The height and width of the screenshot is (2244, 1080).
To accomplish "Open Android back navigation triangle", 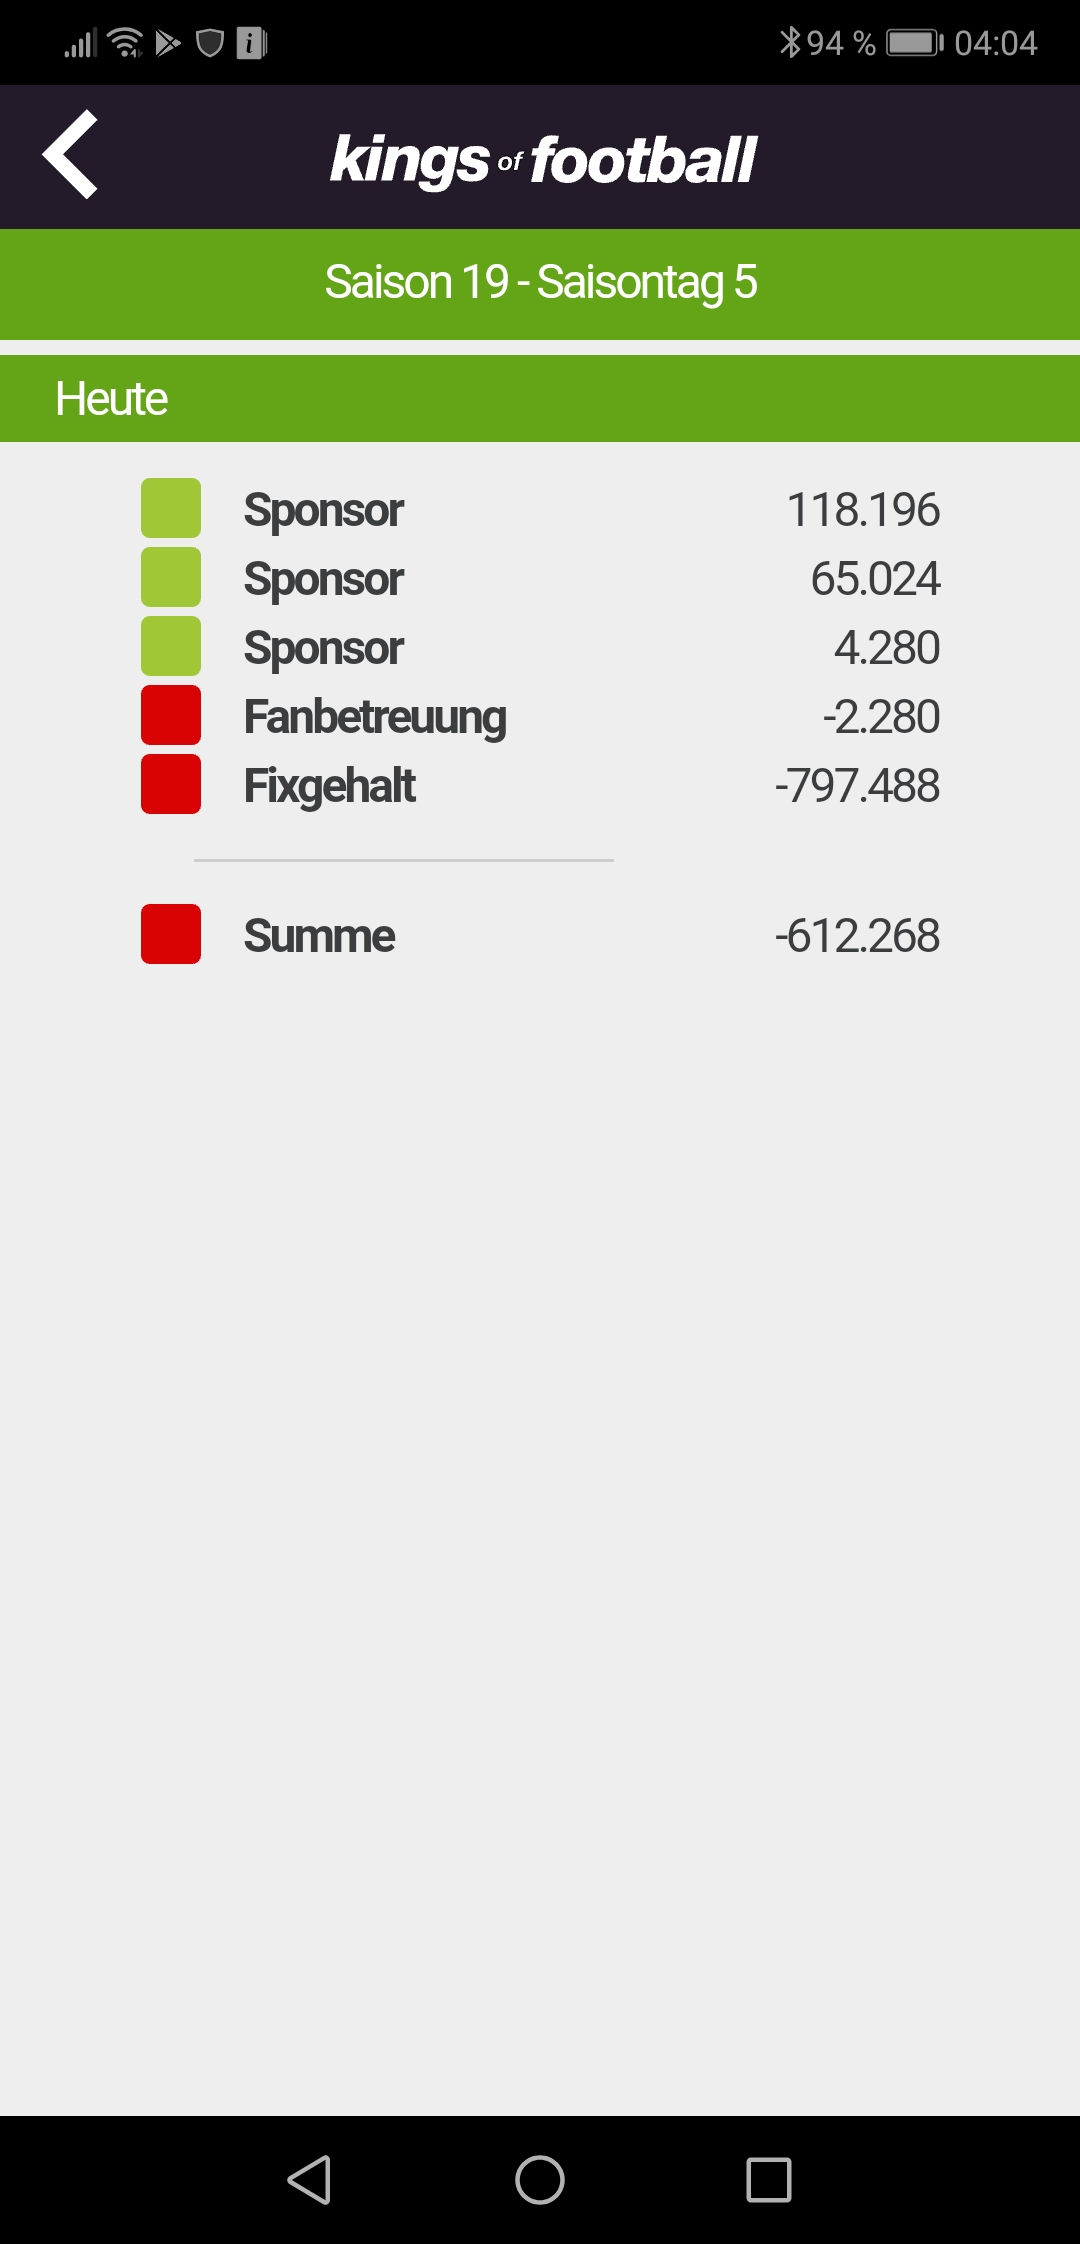I will coord(310,2179).
